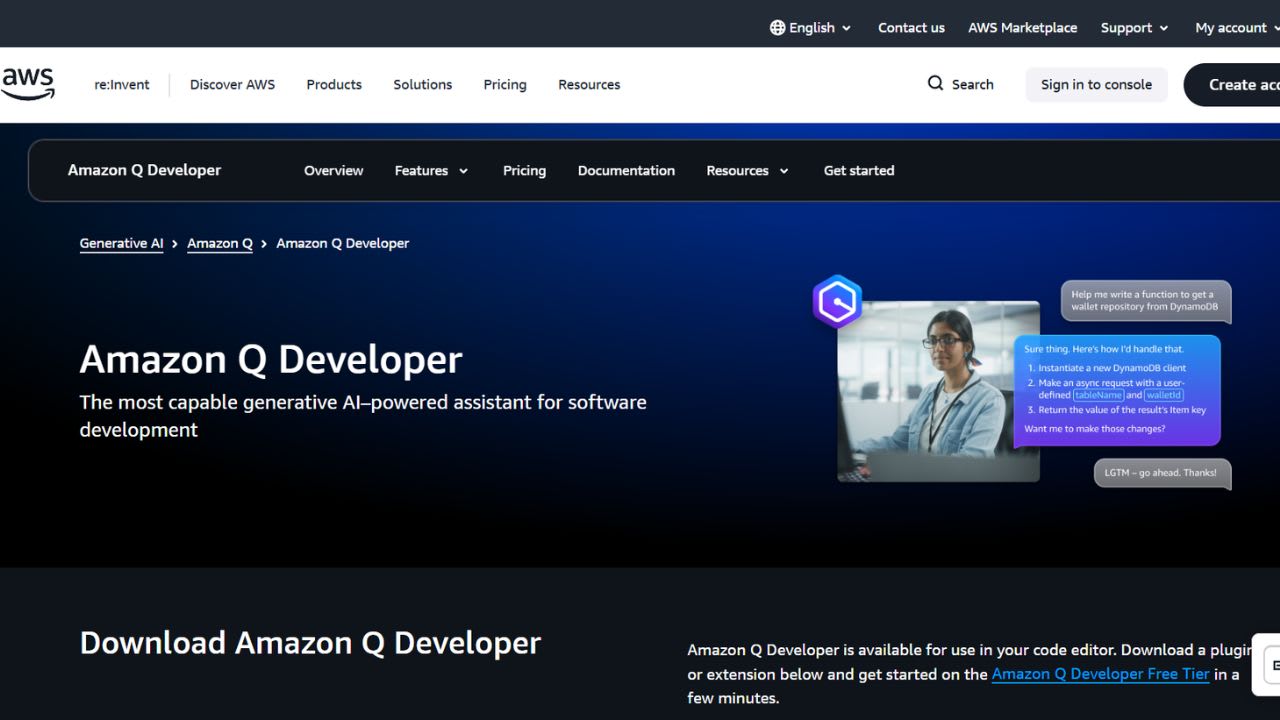
Task: Click the Create account button
Action: click(x=1232, y=85)
